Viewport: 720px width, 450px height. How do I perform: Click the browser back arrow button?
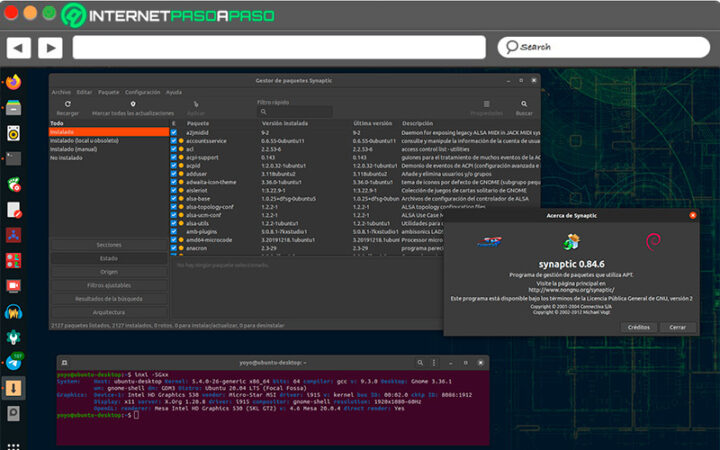(19, 48)
